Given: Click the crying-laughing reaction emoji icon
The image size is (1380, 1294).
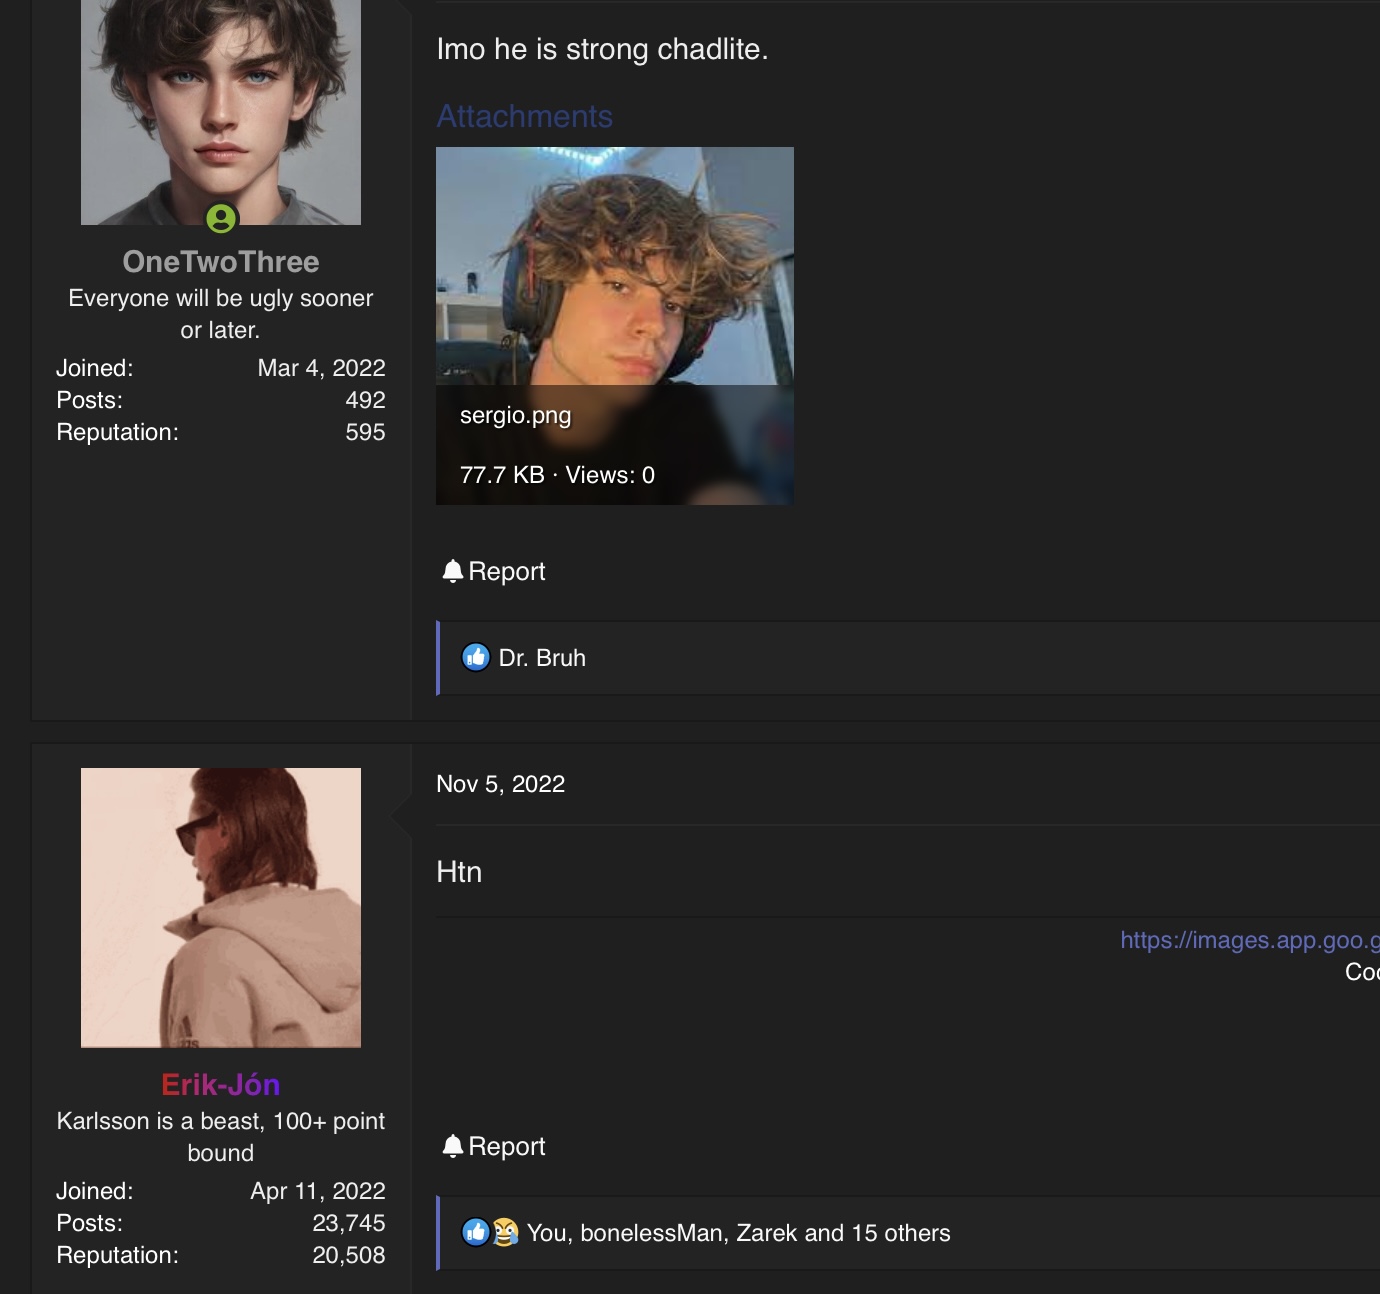Looking at the screenshot, I should (x=506, y=1232).
